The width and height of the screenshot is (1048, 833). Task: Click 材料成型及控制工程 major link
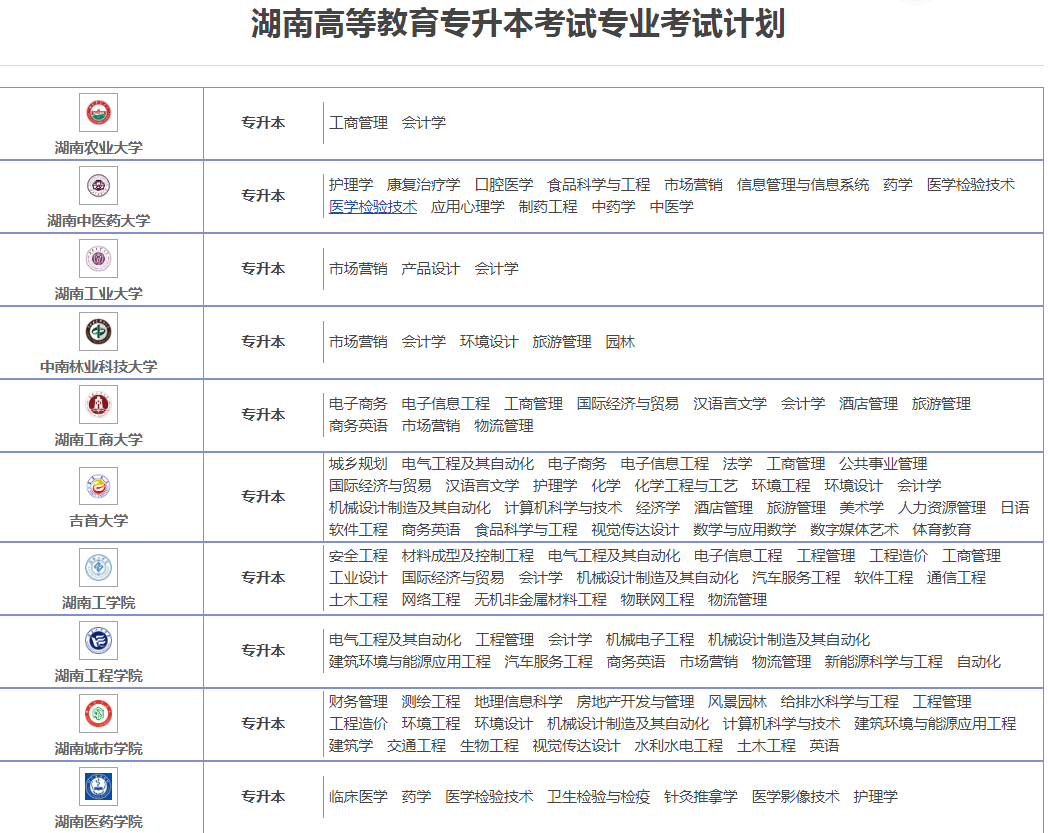[468, 556]
